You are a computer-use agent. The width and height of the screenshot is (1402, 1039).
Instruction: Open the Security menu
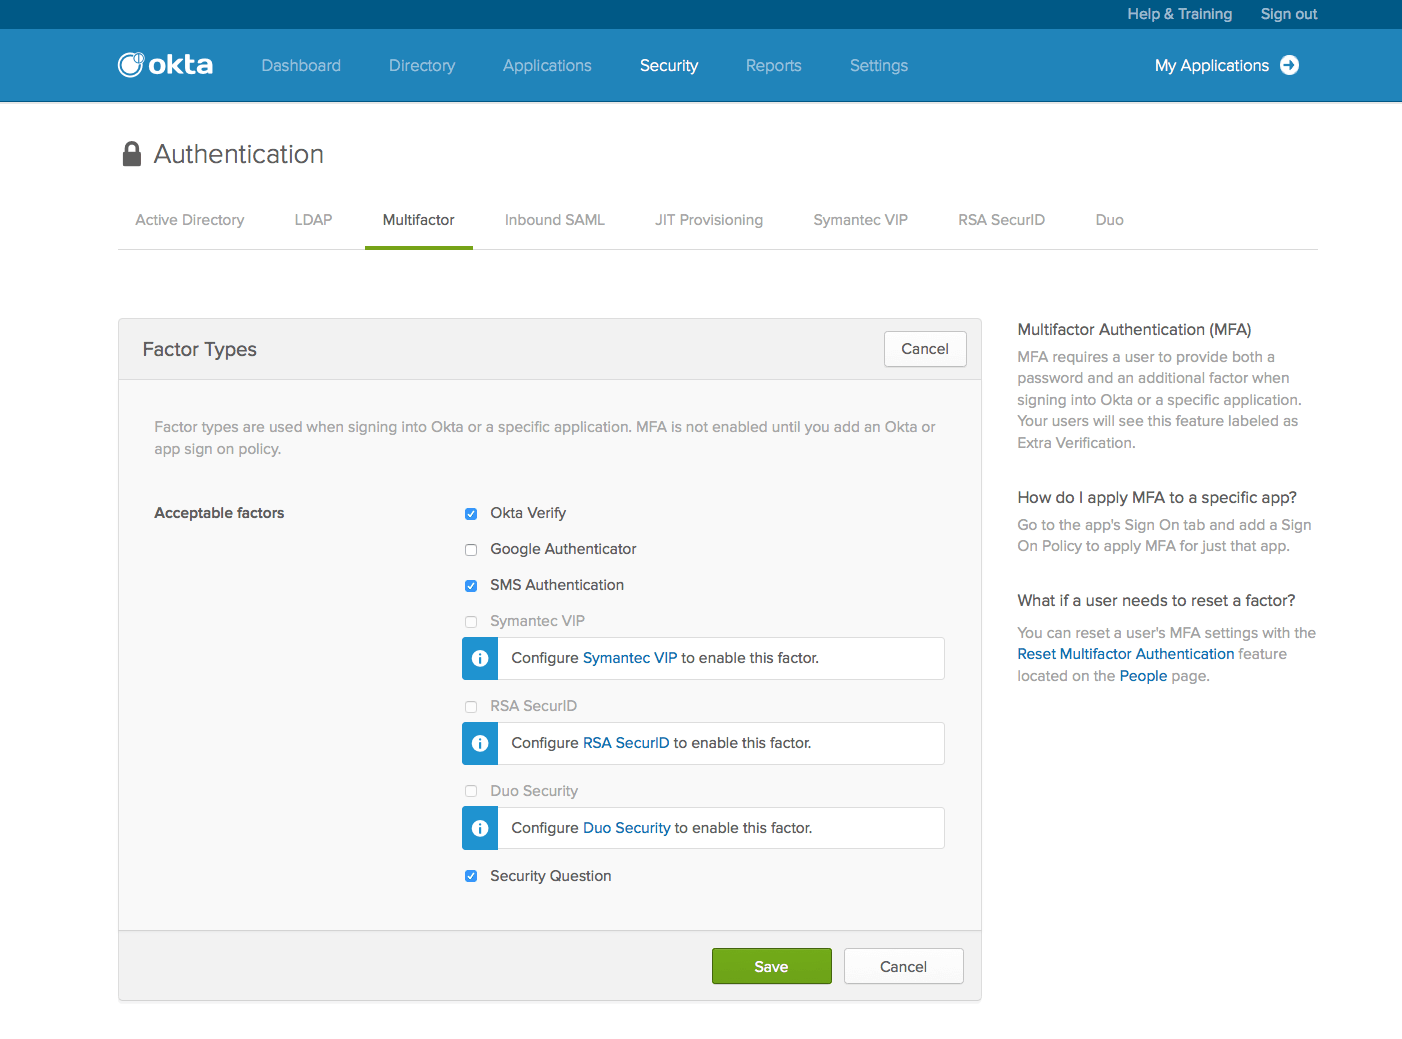(x=668, y=66)
